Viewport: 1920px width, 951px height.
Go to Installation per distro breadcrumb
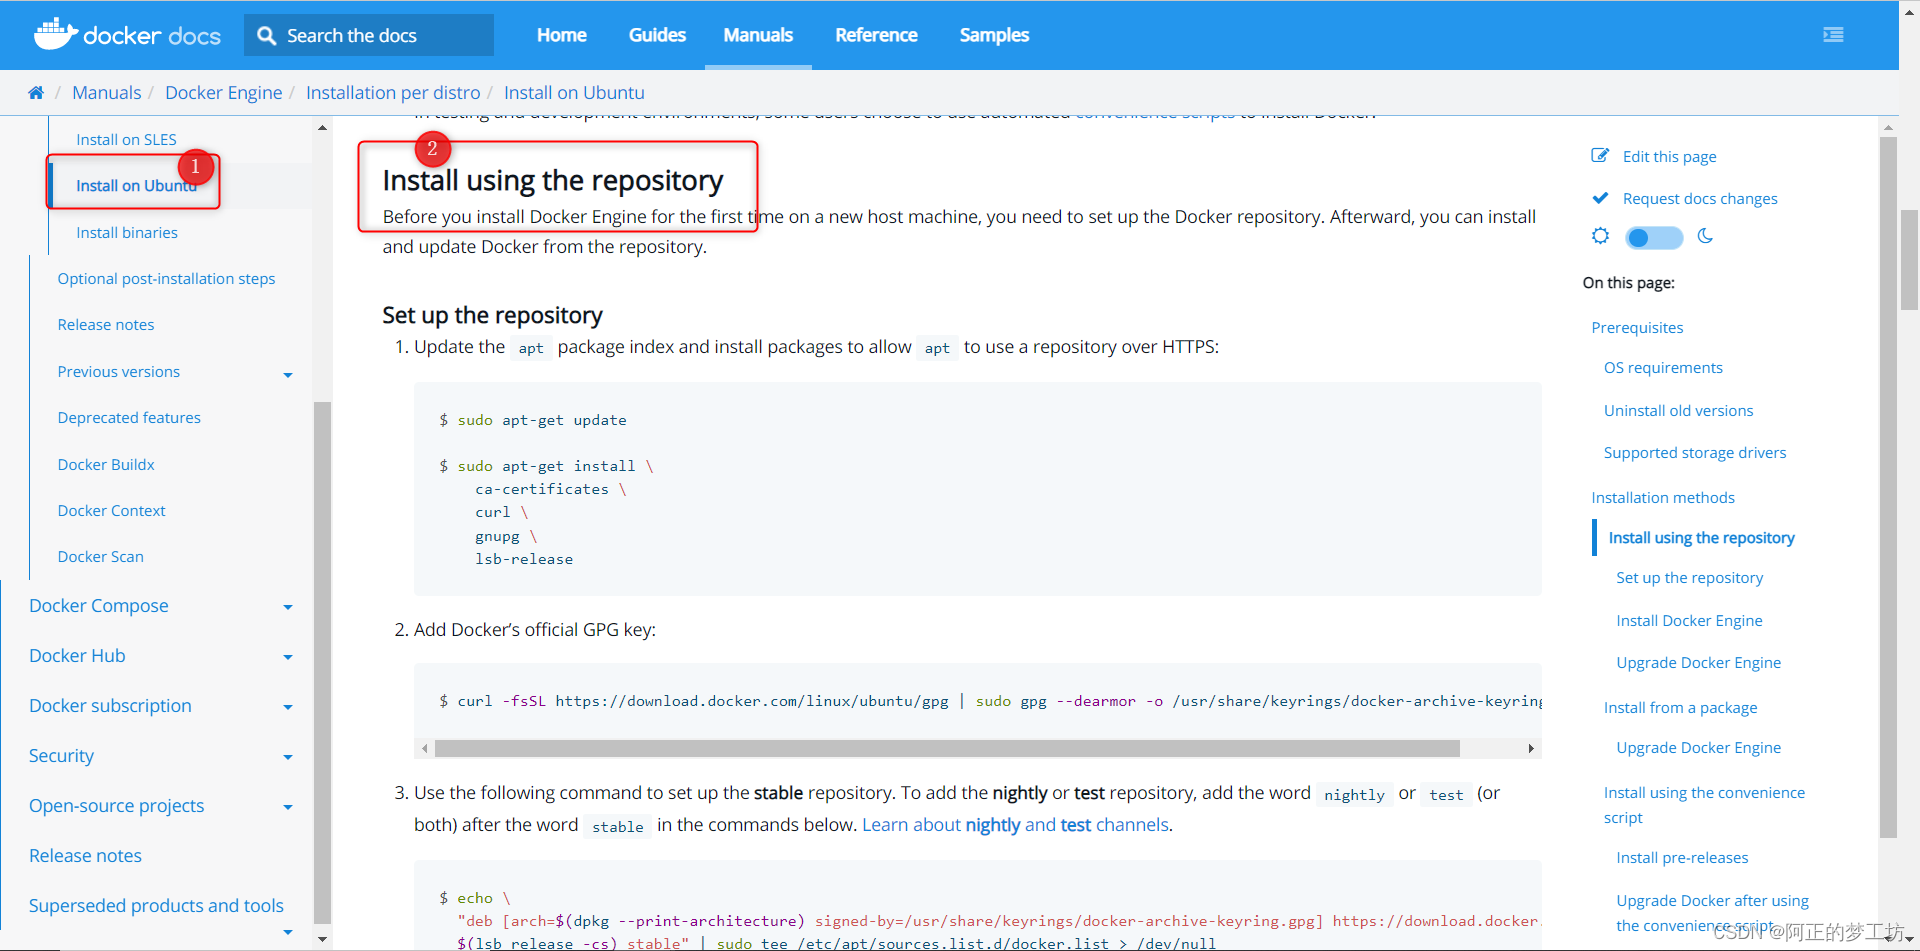(x=393, y=93)
